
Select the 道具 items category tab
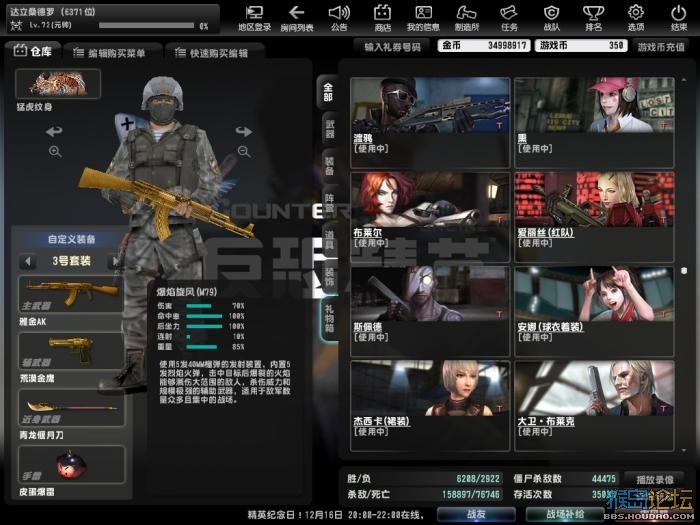(x=329, y=240)
